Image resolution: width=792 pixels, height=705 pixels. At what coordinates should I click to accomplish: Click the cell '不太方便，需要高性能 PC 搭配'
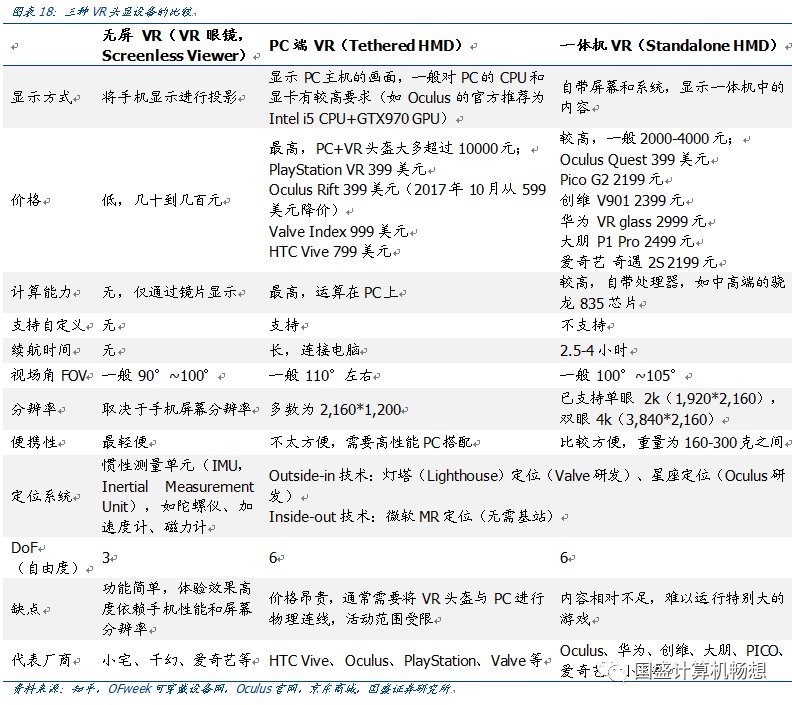(371, 442)
